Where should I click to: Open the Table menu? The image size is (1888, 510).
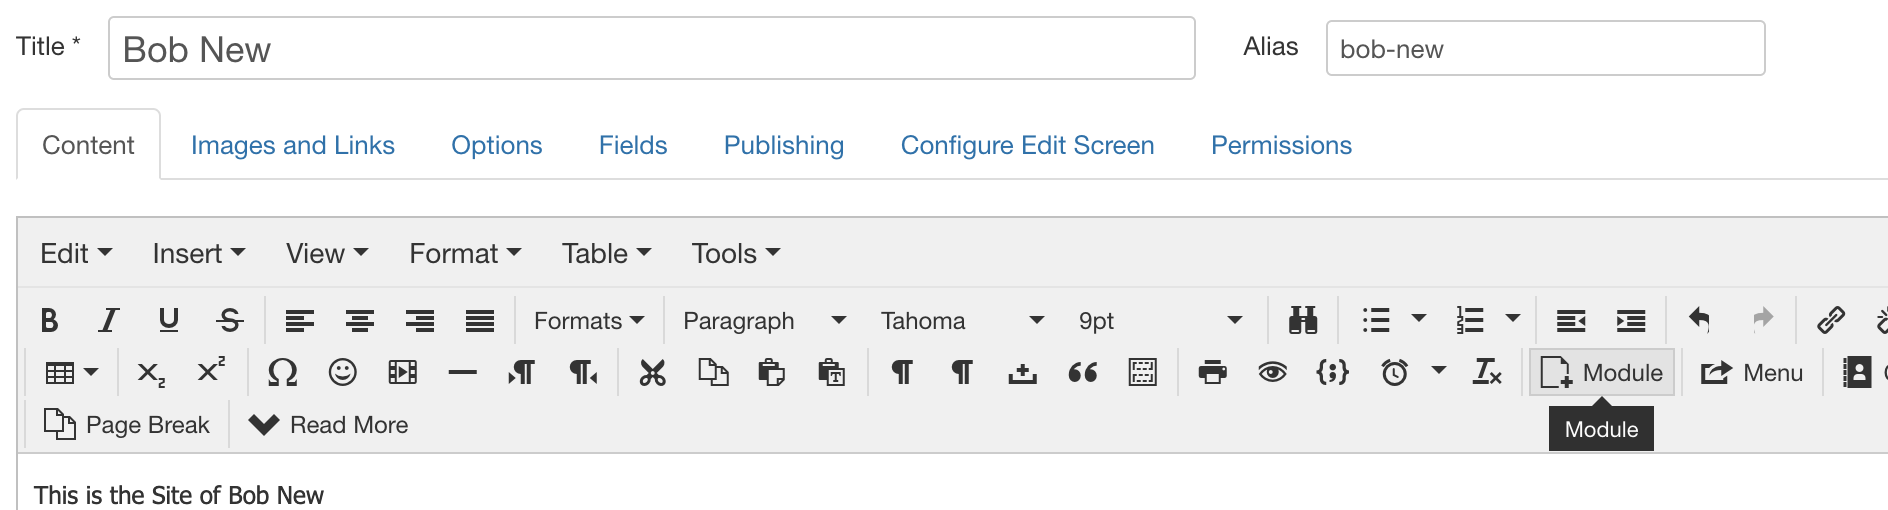point(606,253)
